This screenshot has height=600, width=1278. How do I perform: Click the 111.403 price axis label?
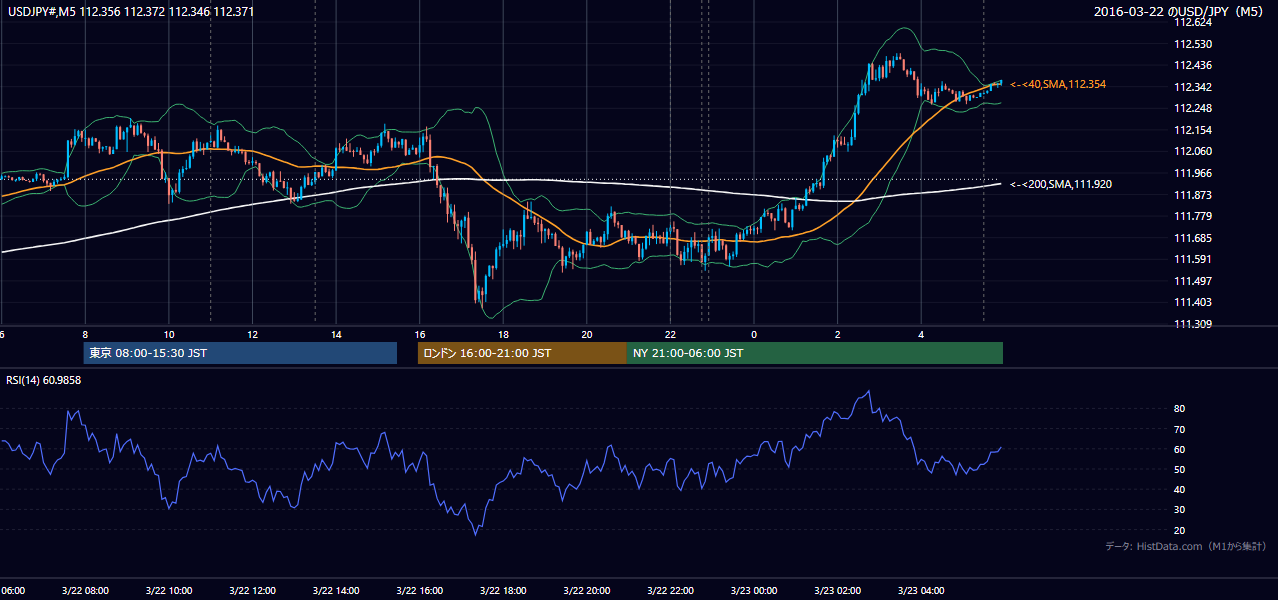(1192, 302)
